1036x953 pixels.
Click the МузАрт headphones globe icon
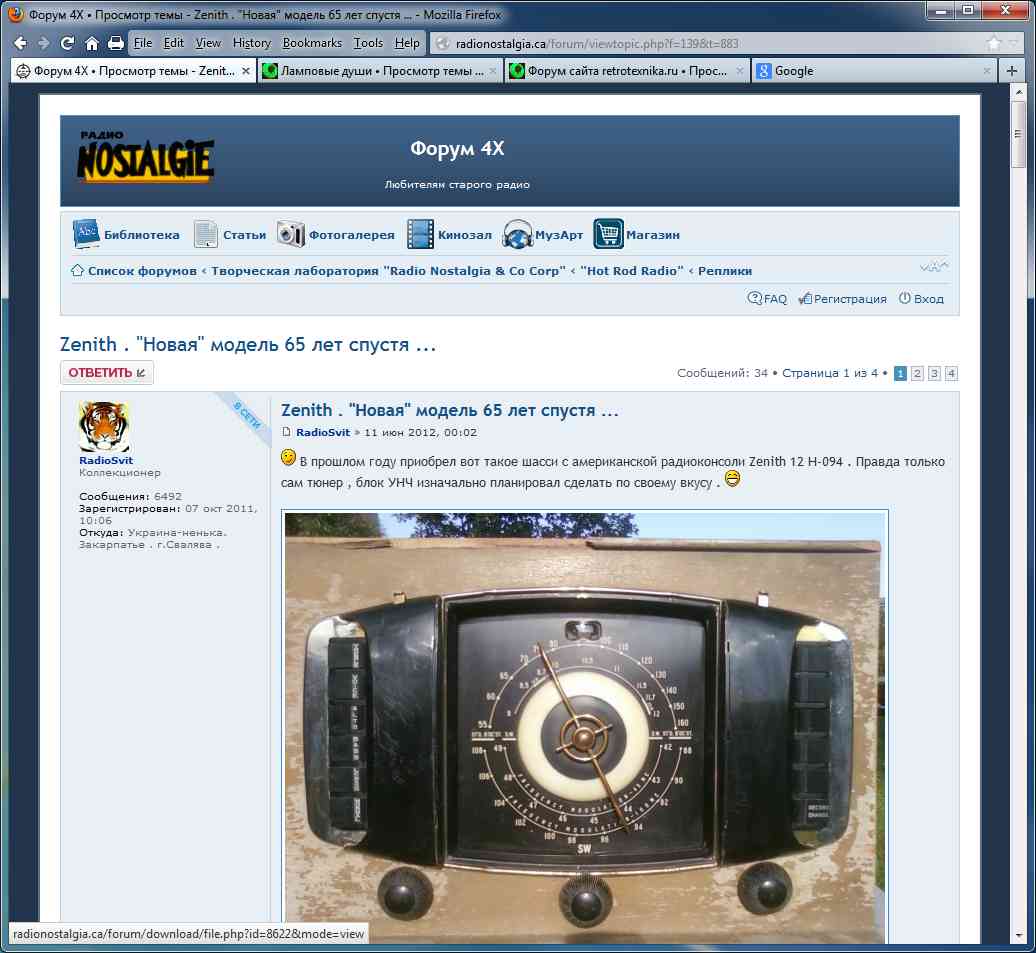[x=517, y=234]
